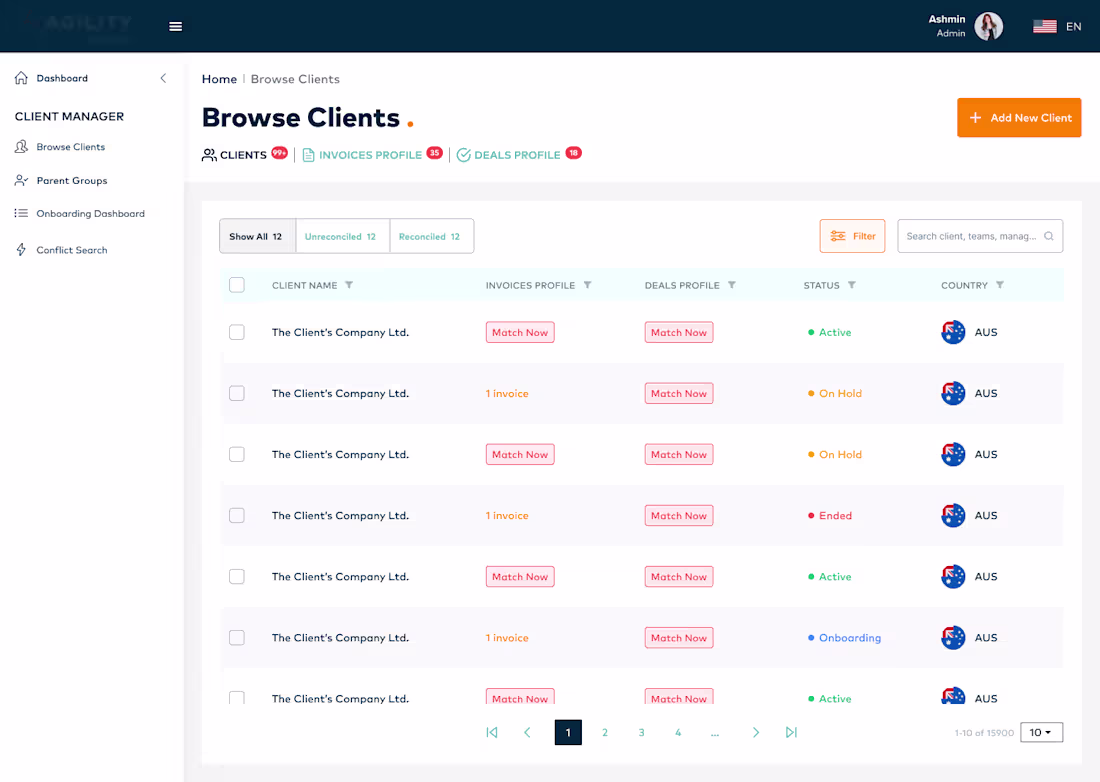Image resolution: width=1100 pixels, height=782 pixels.
Task: Click the US flag language selector
Action: (1045, 26)
